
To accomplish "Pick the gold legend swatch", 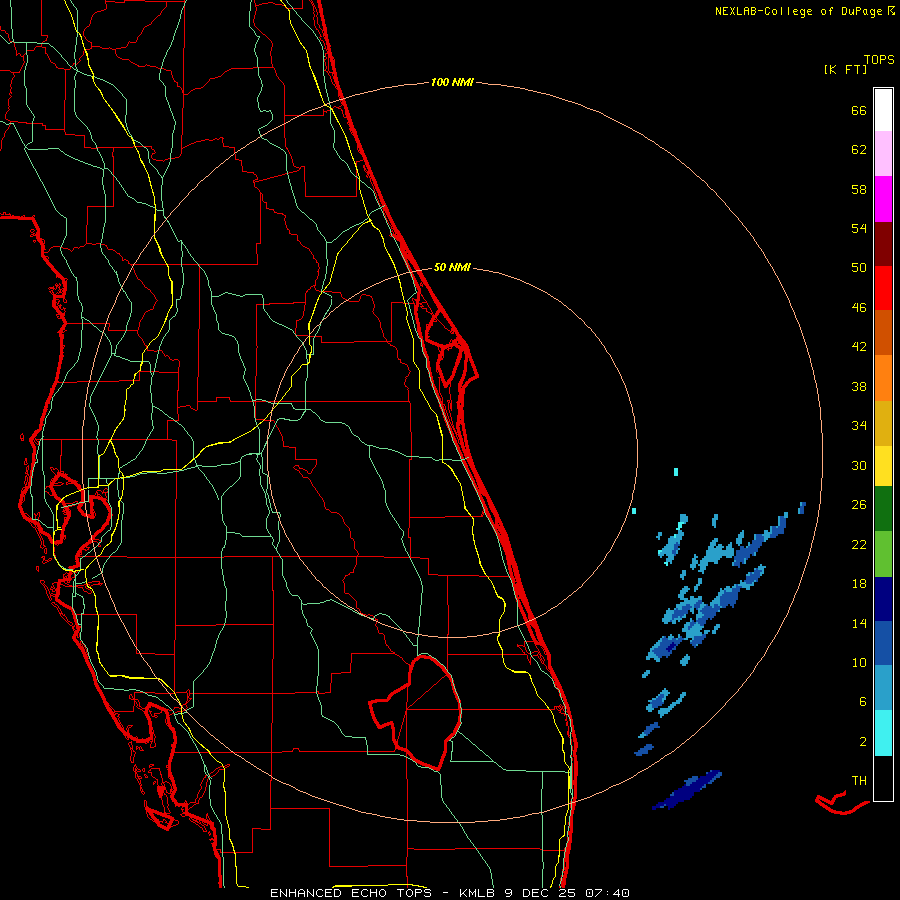I will pos(883,423).
